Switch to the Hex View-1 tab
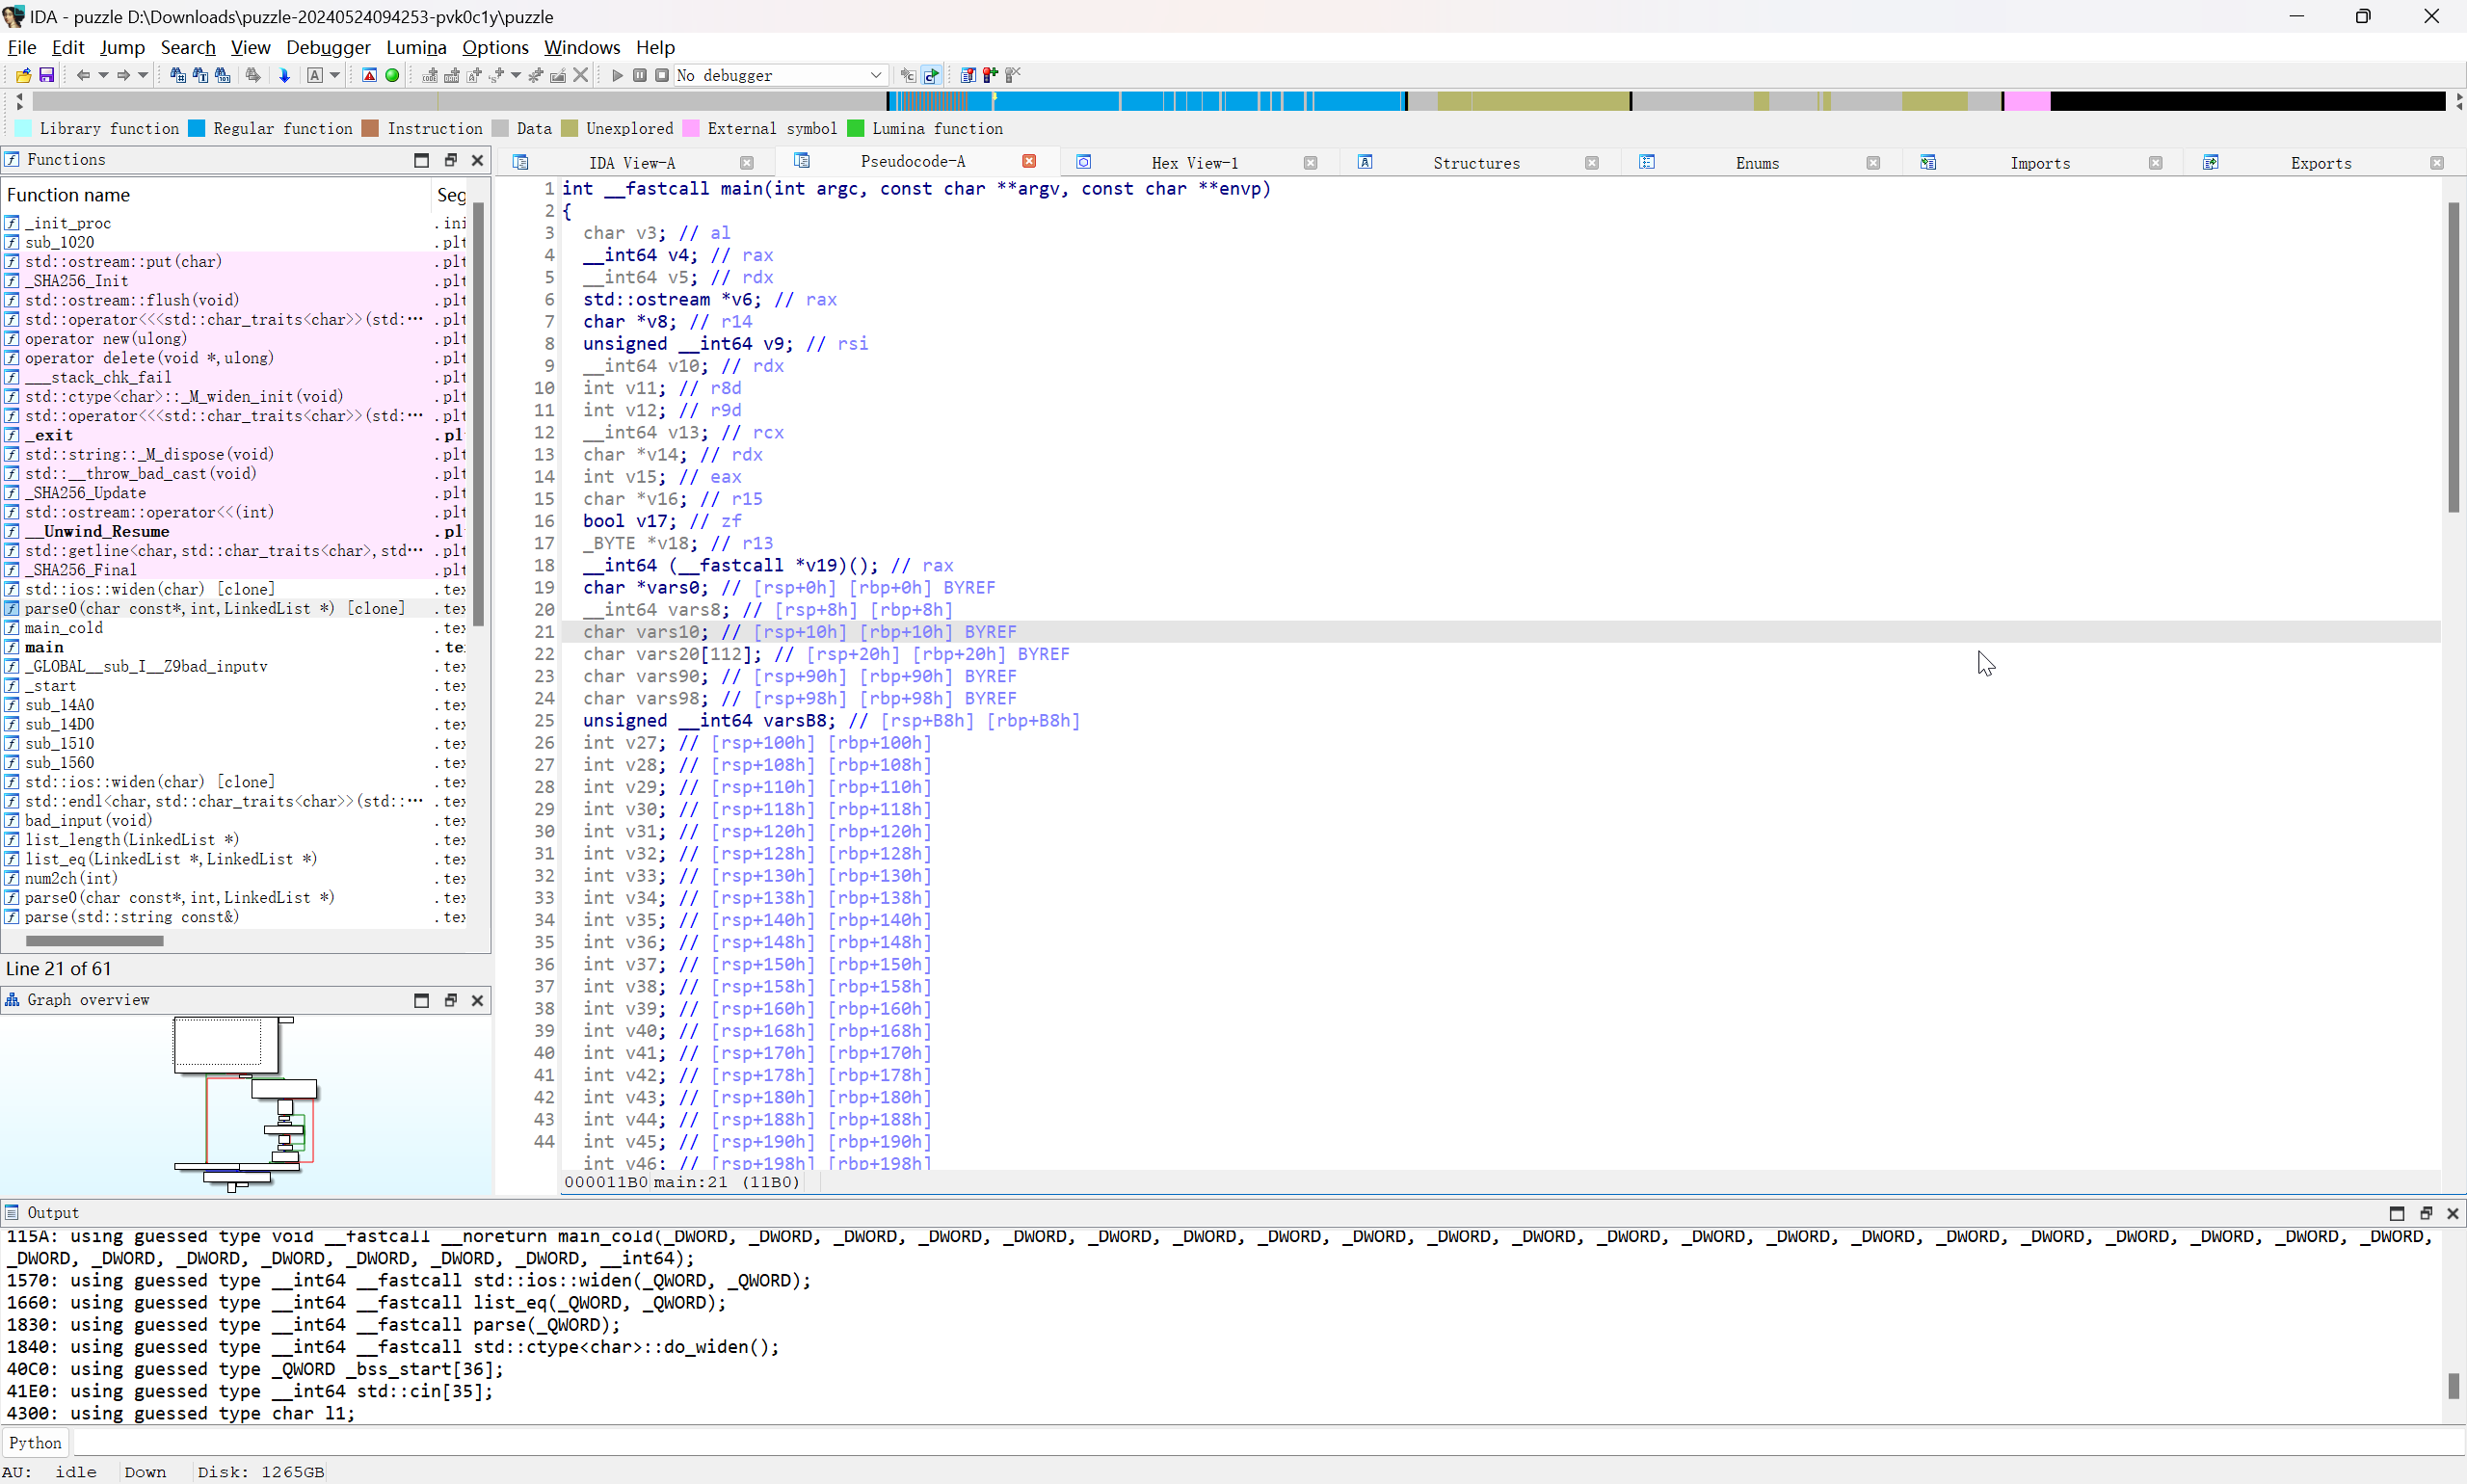The width and height of the screenshot is (2467, 1484). point(1194,163)
